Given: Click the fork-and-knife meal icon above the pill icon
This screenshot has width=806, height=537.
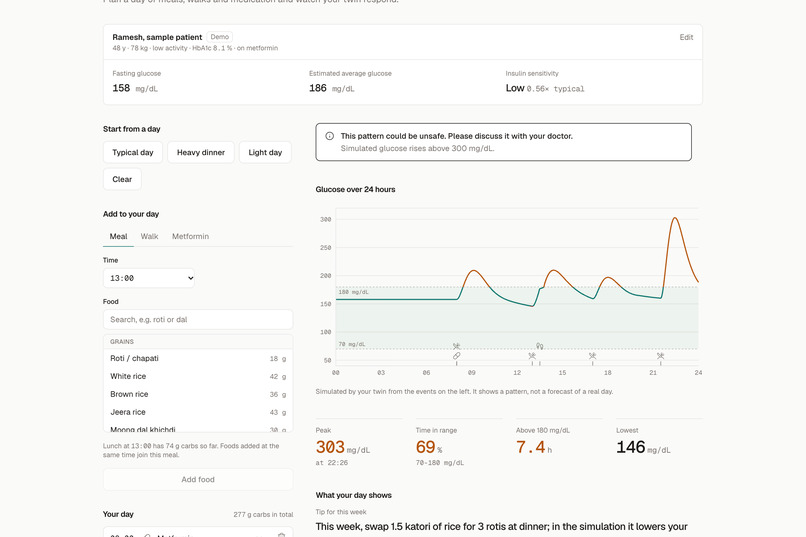Looking at the screenshot, I should tap(456, 346).
